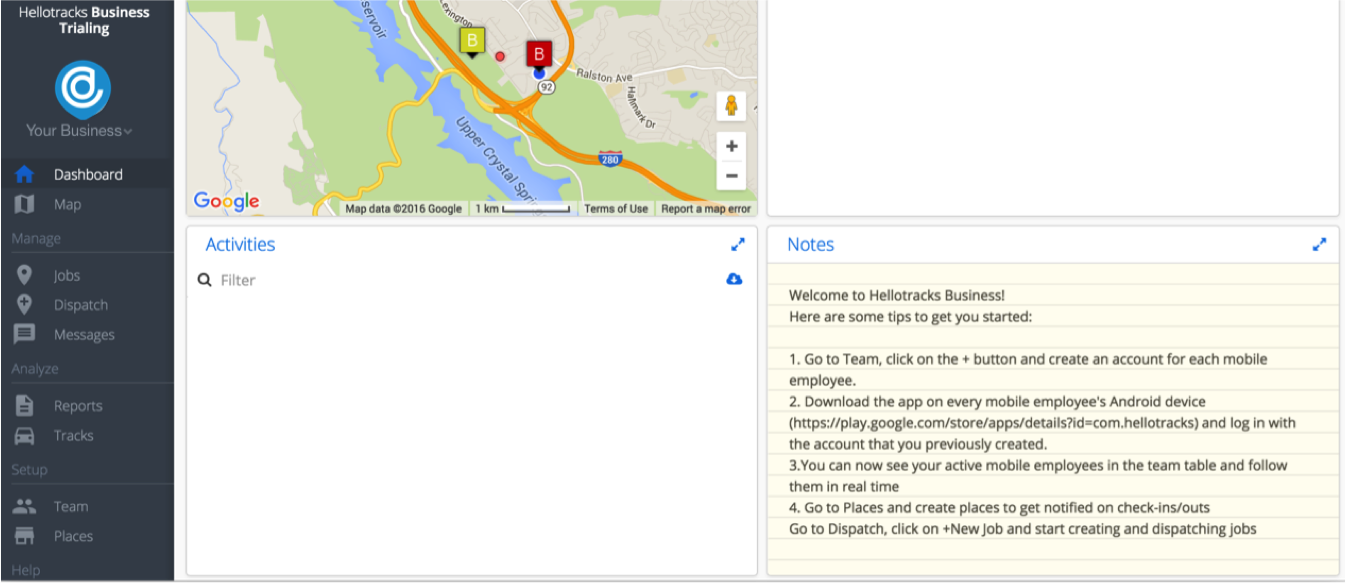Expand the Activities panel
The image size is (1346, 583).
(738, 244)
